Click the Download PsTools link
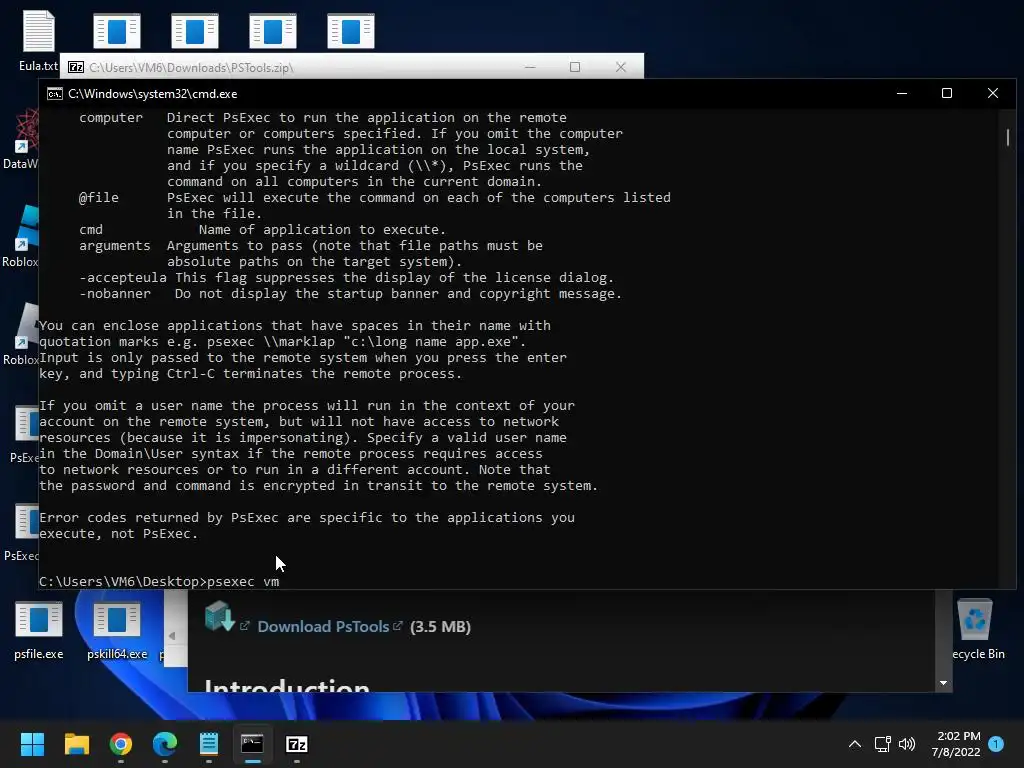Screen dimensions: 1024x768 point(323,626)
